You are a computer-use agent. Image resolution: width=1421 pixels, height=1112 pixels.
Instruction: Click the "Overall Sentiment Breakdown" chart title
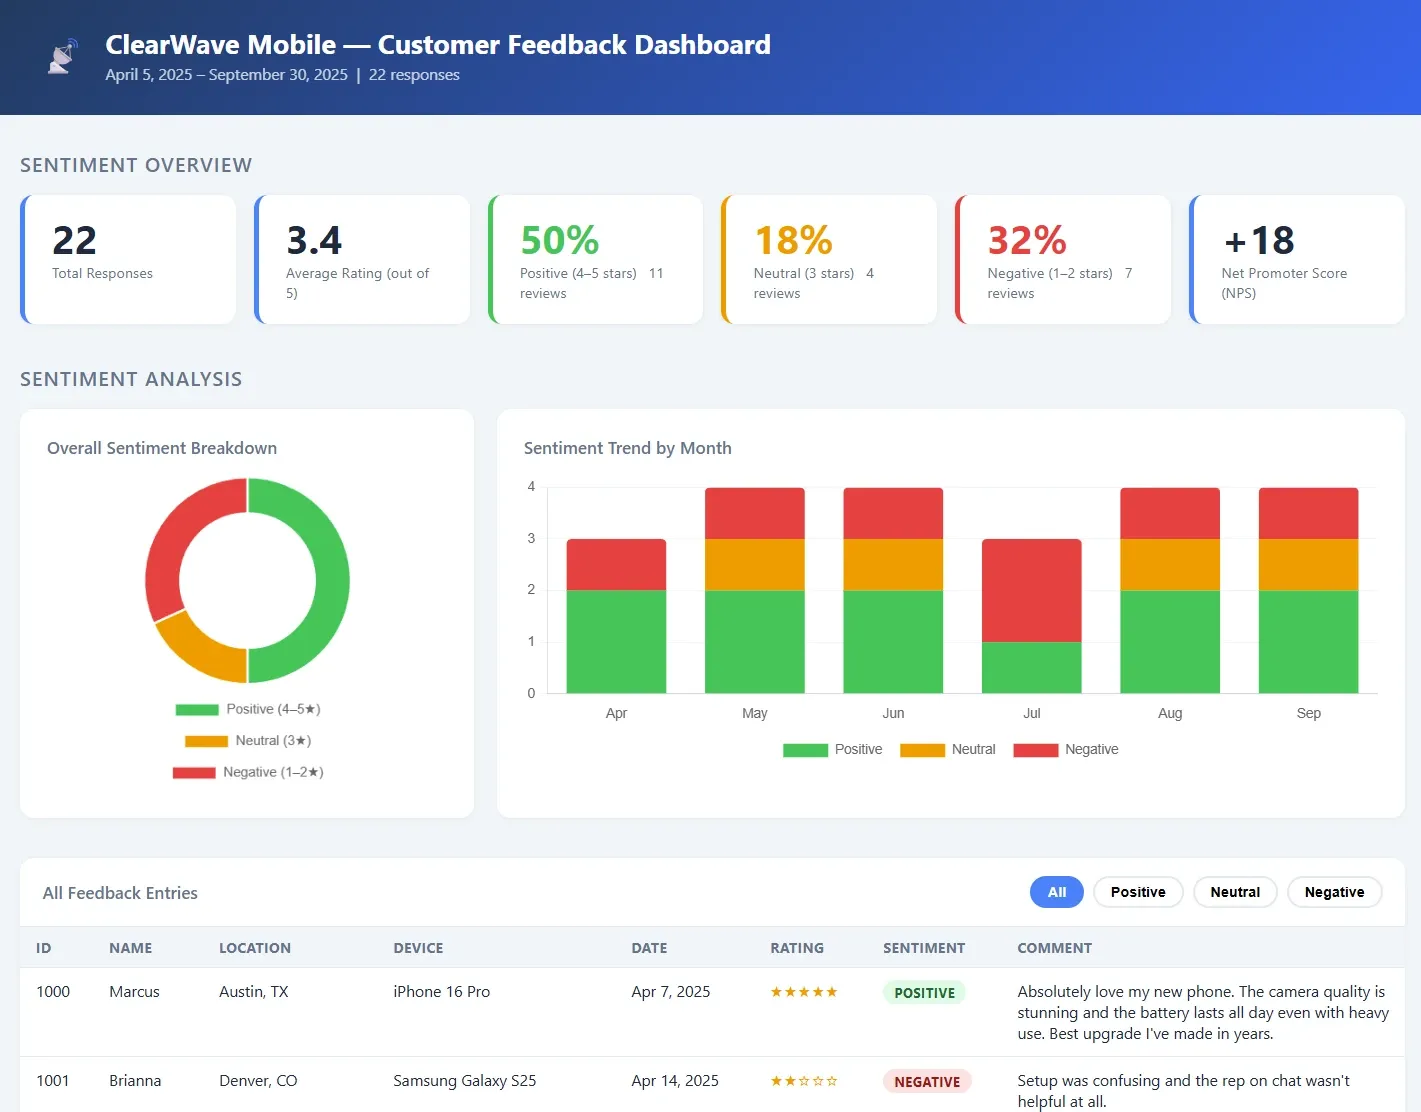[x=162, y=448]
